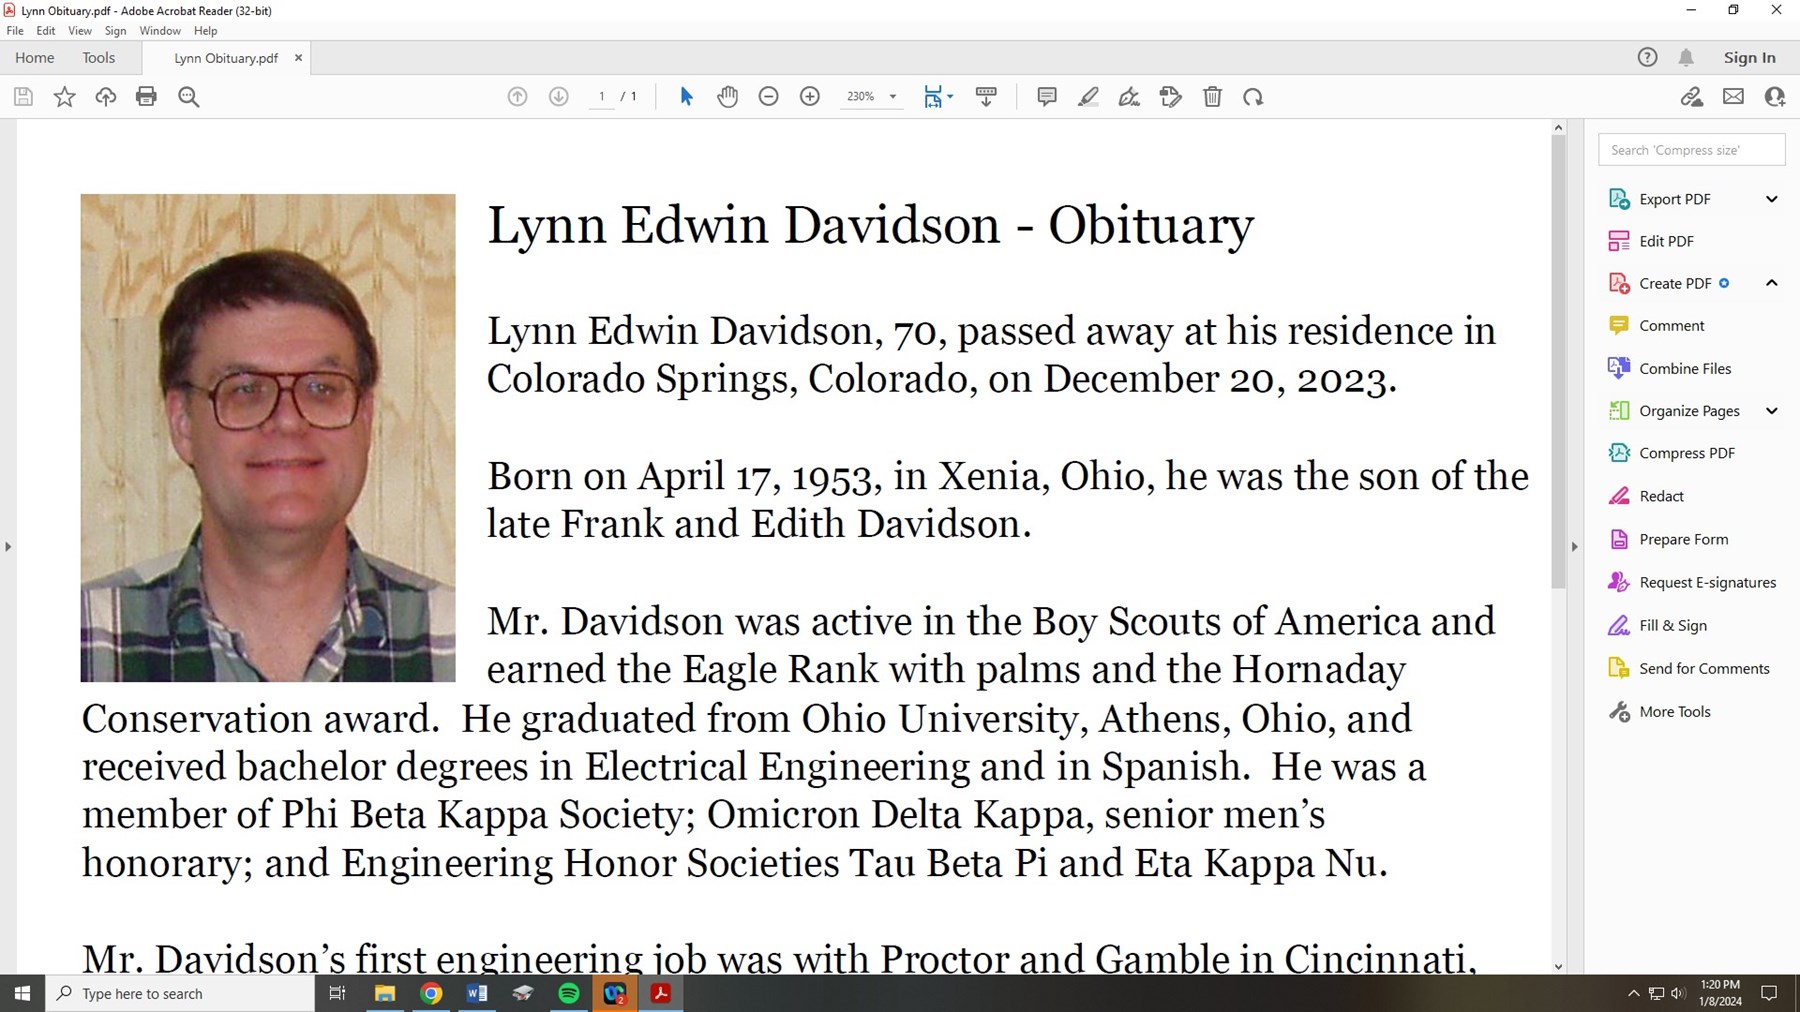Switch to the Tools tab
Image resolution: width=1800 pixels, height=1012 pixels.
tap(98, 57)
